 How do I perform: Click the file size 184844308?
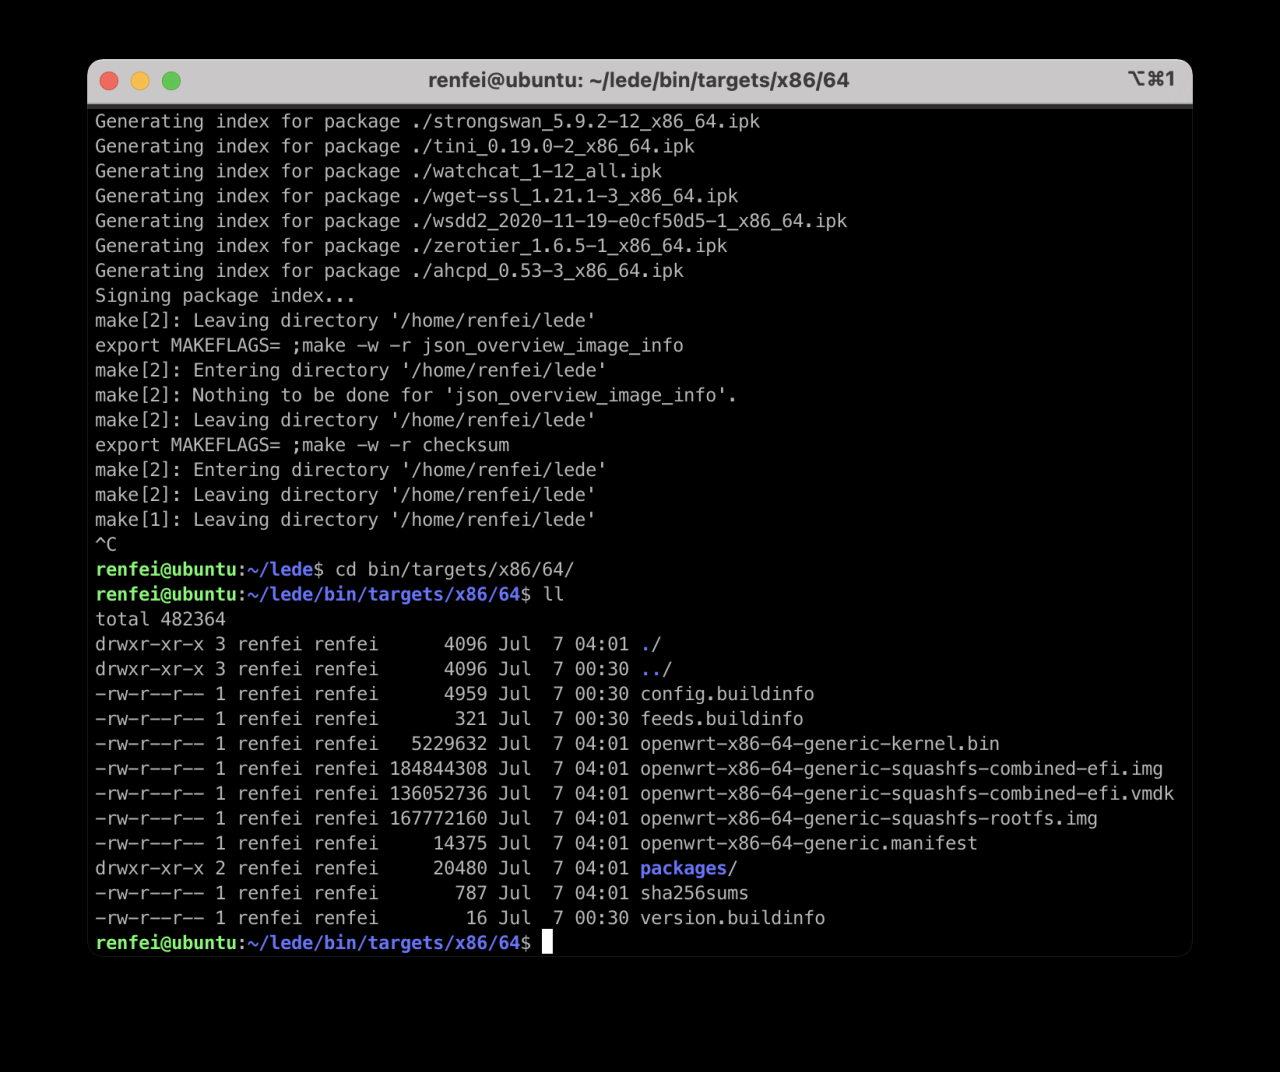pos(438,769)
